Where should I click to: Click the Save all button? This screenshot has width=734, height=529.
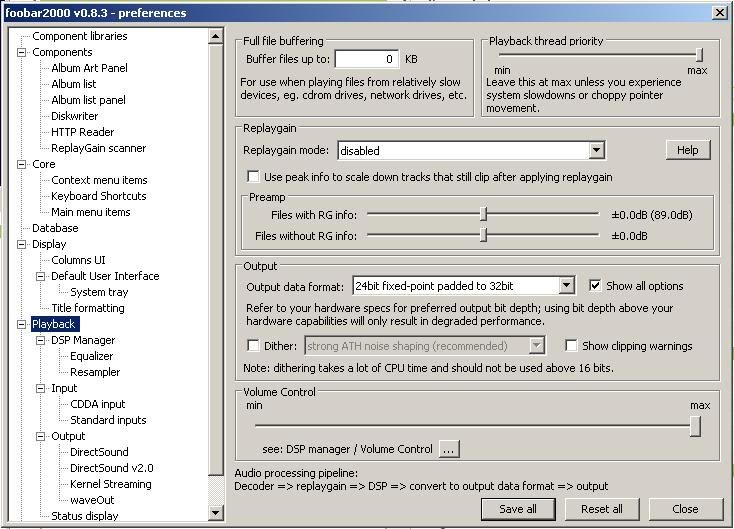pyautogui.click(x=518, y=509)
